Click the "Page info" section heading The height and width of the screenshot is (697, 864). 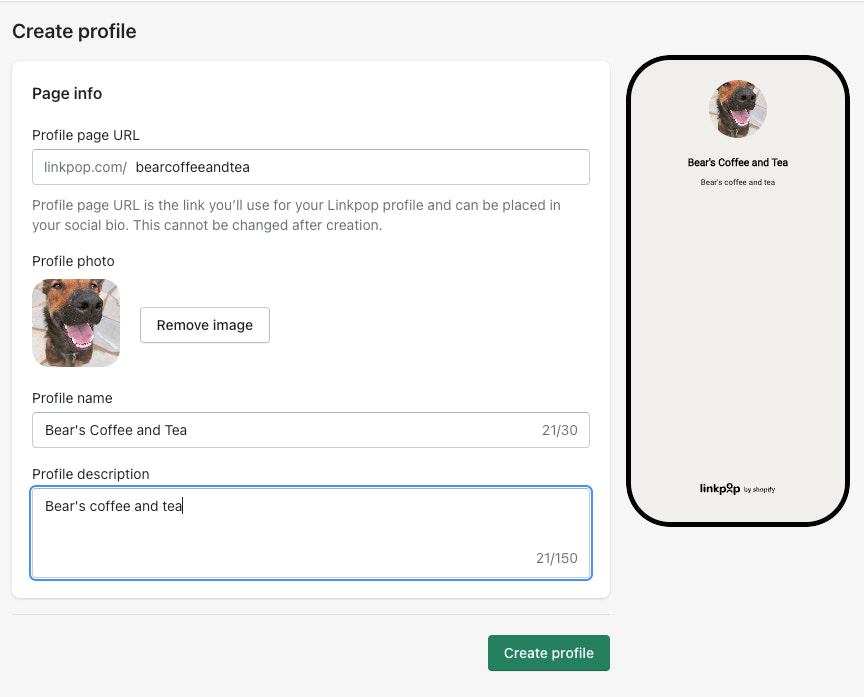[67, 93]
